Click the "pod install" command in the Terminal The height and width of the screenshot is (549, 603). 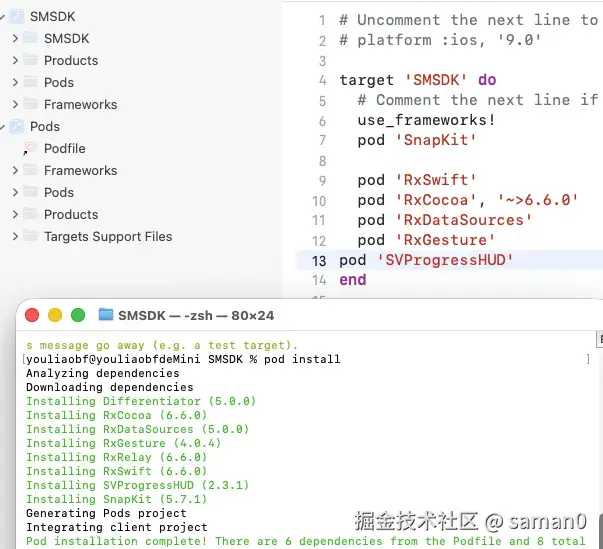302,359
